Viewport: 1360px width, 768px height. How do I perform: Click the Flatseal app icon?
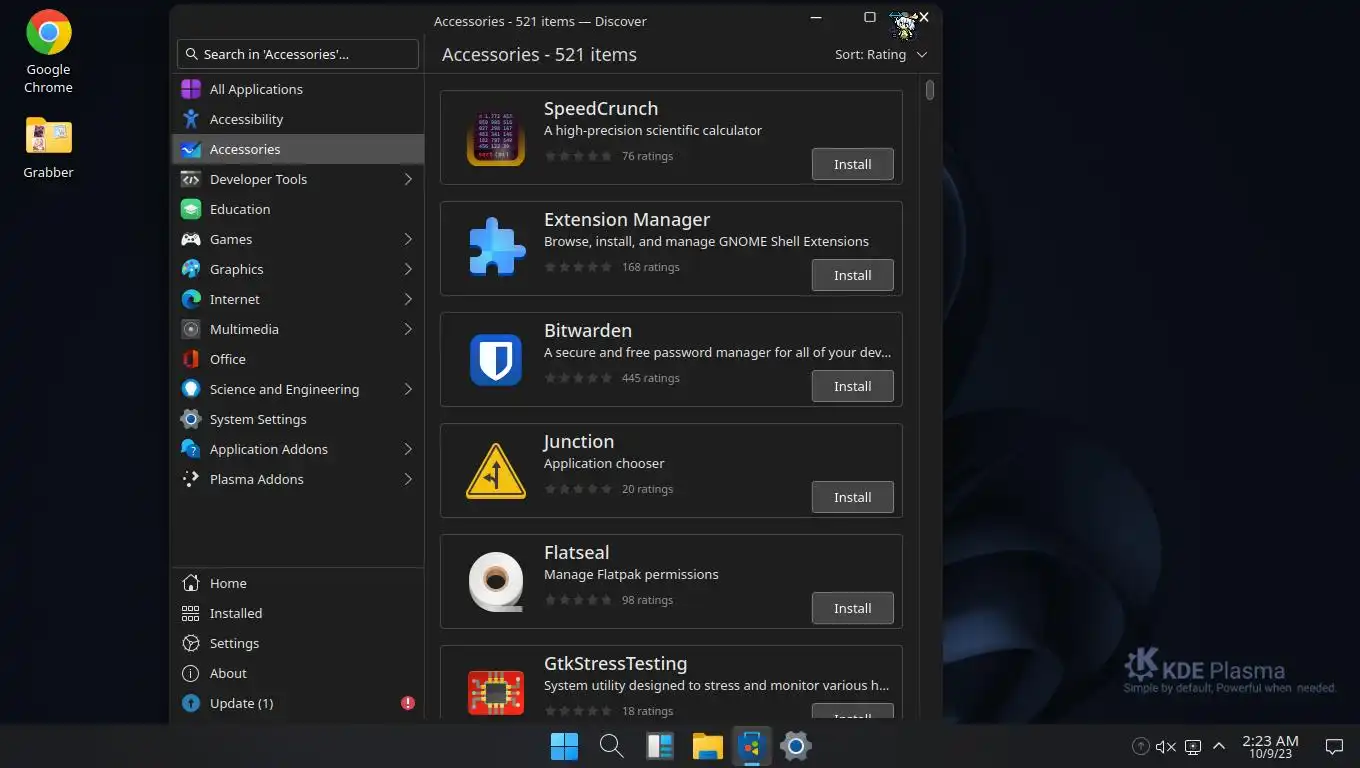pos(496,581)
